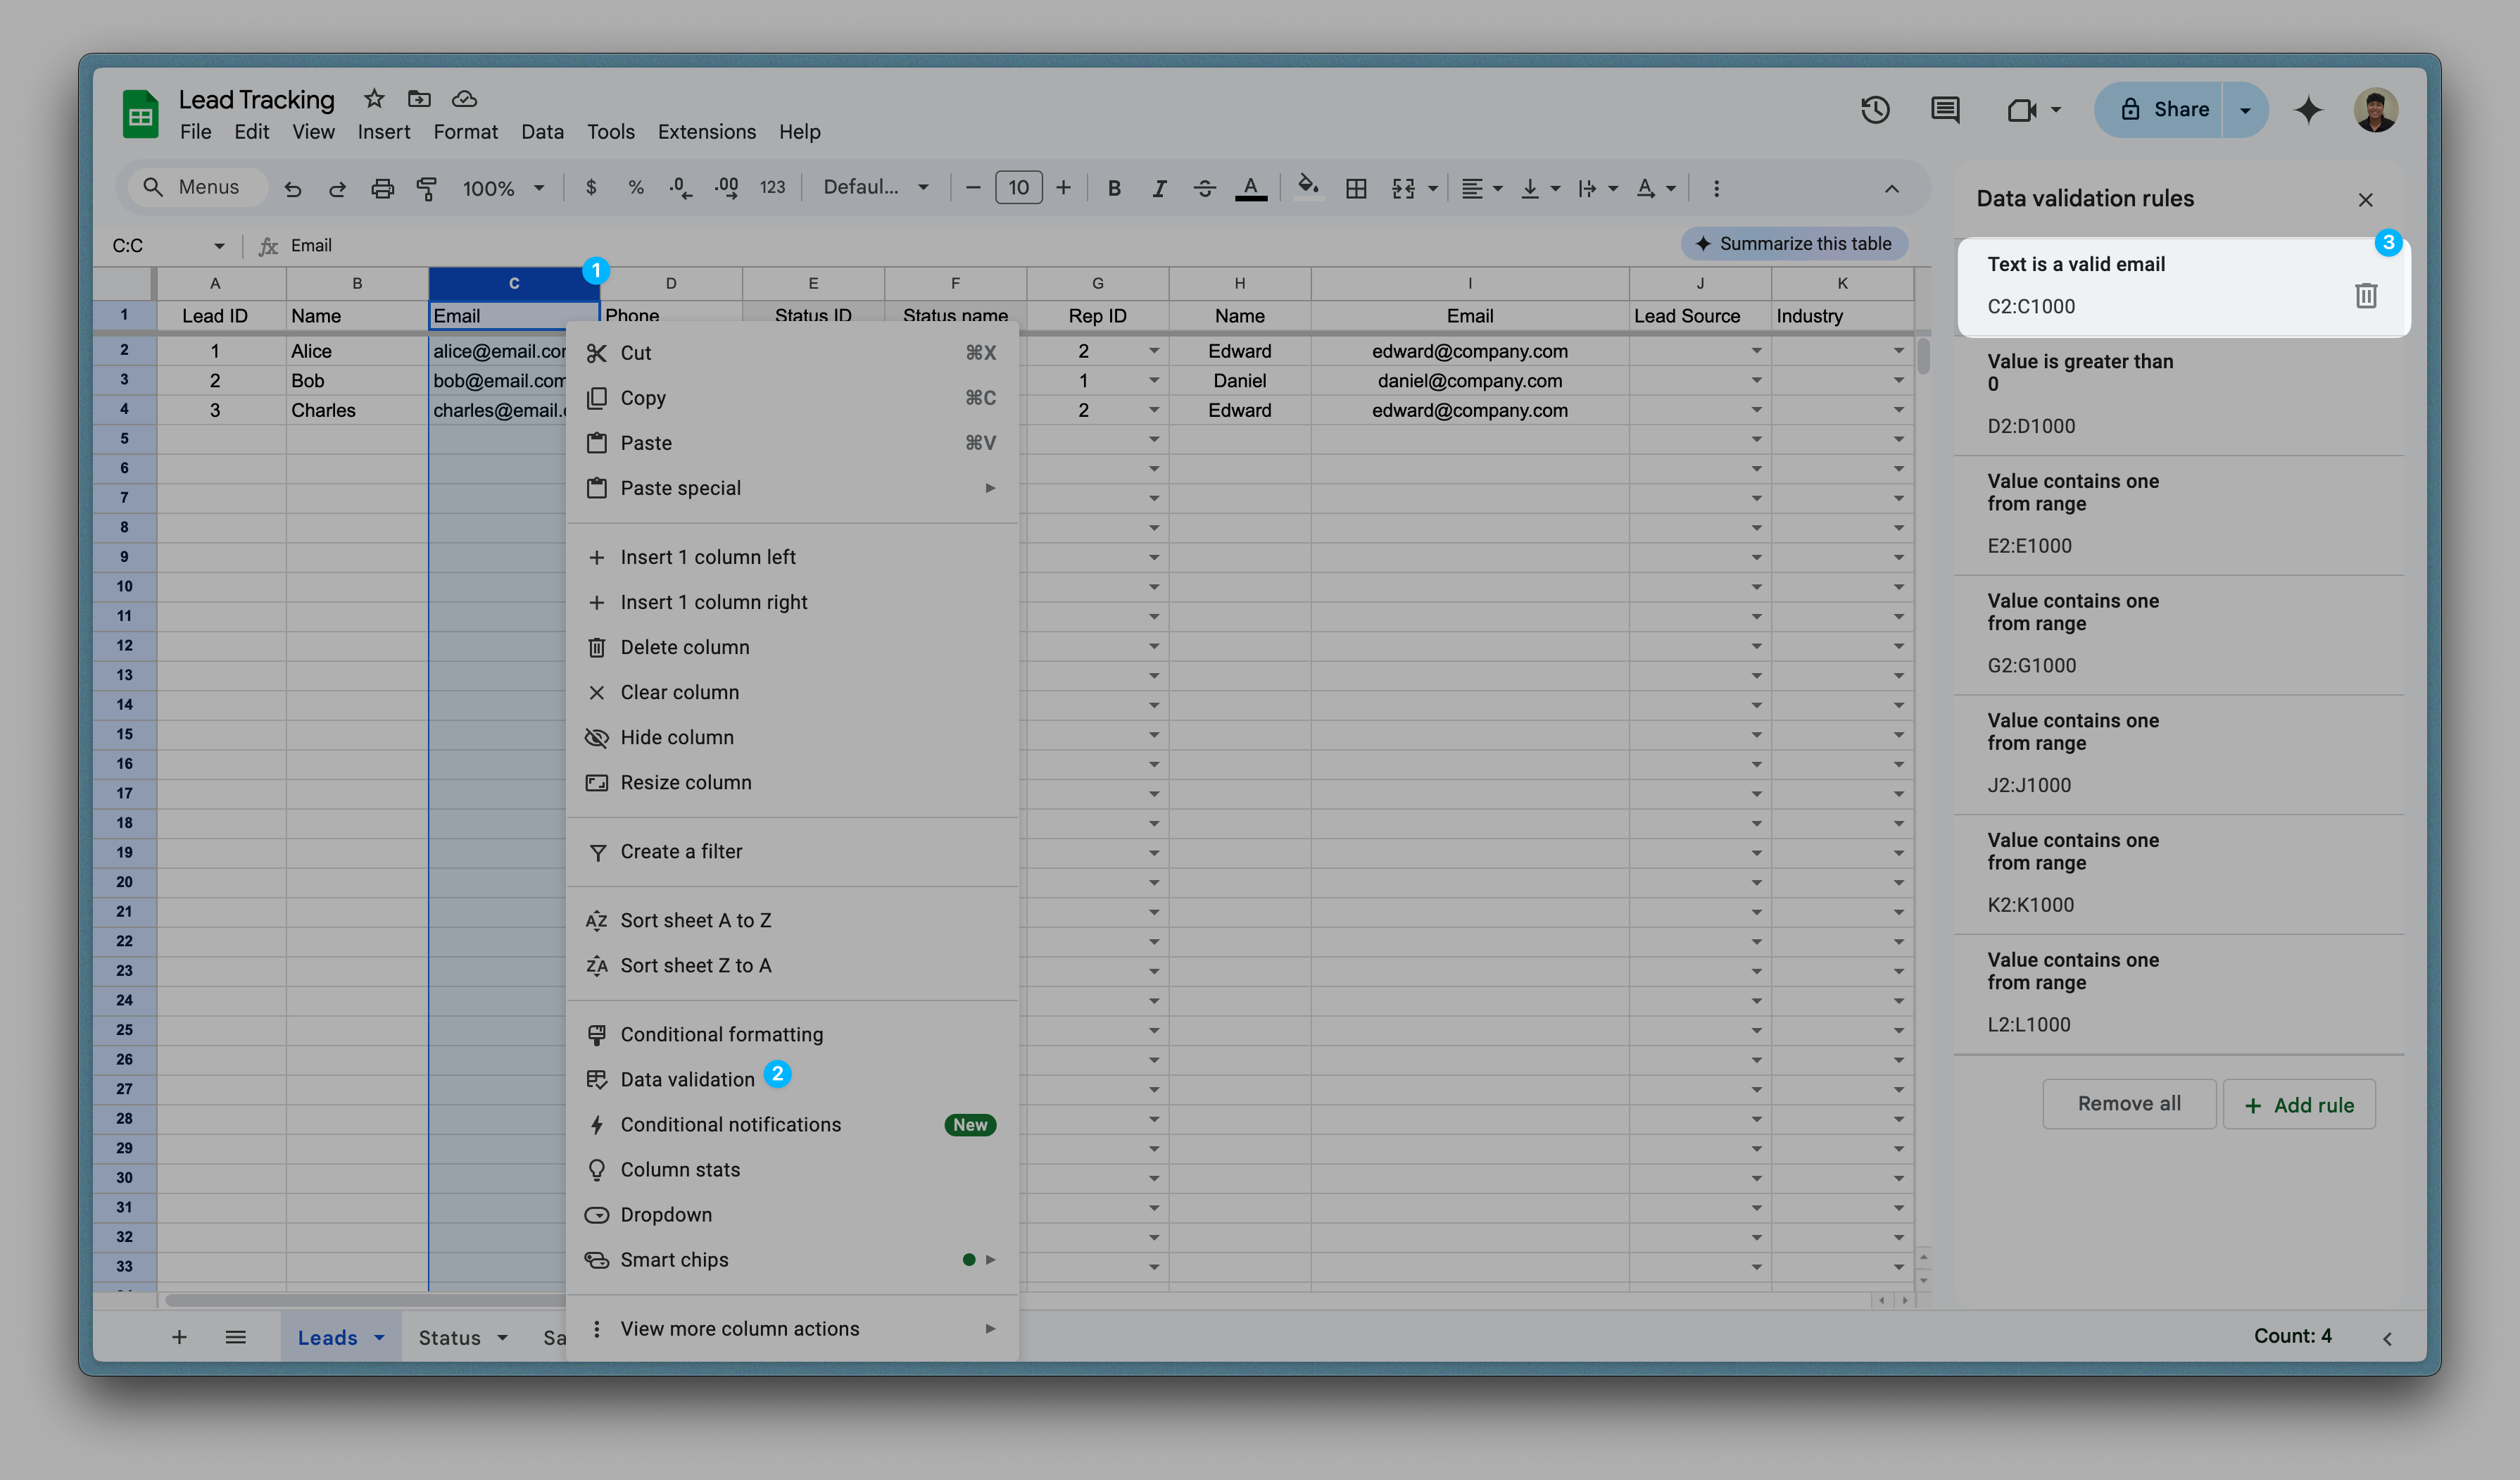Toggle italic formatting
This screenshot has width=2520, height=1480.
(x=1159, y=188)
